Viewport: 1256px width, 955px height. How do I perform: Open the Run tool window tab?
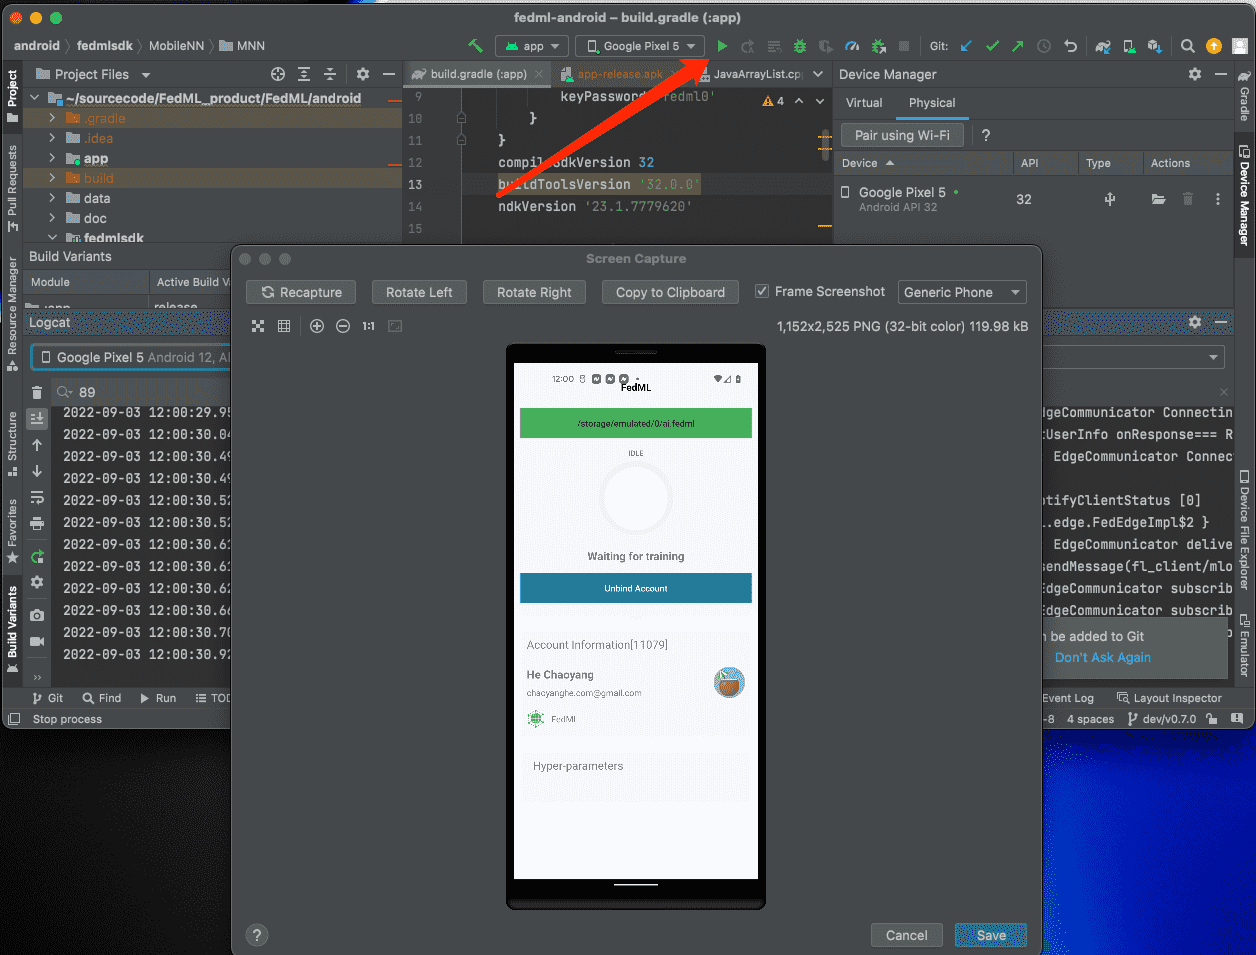pyautogui.click(x=158, y=698)
